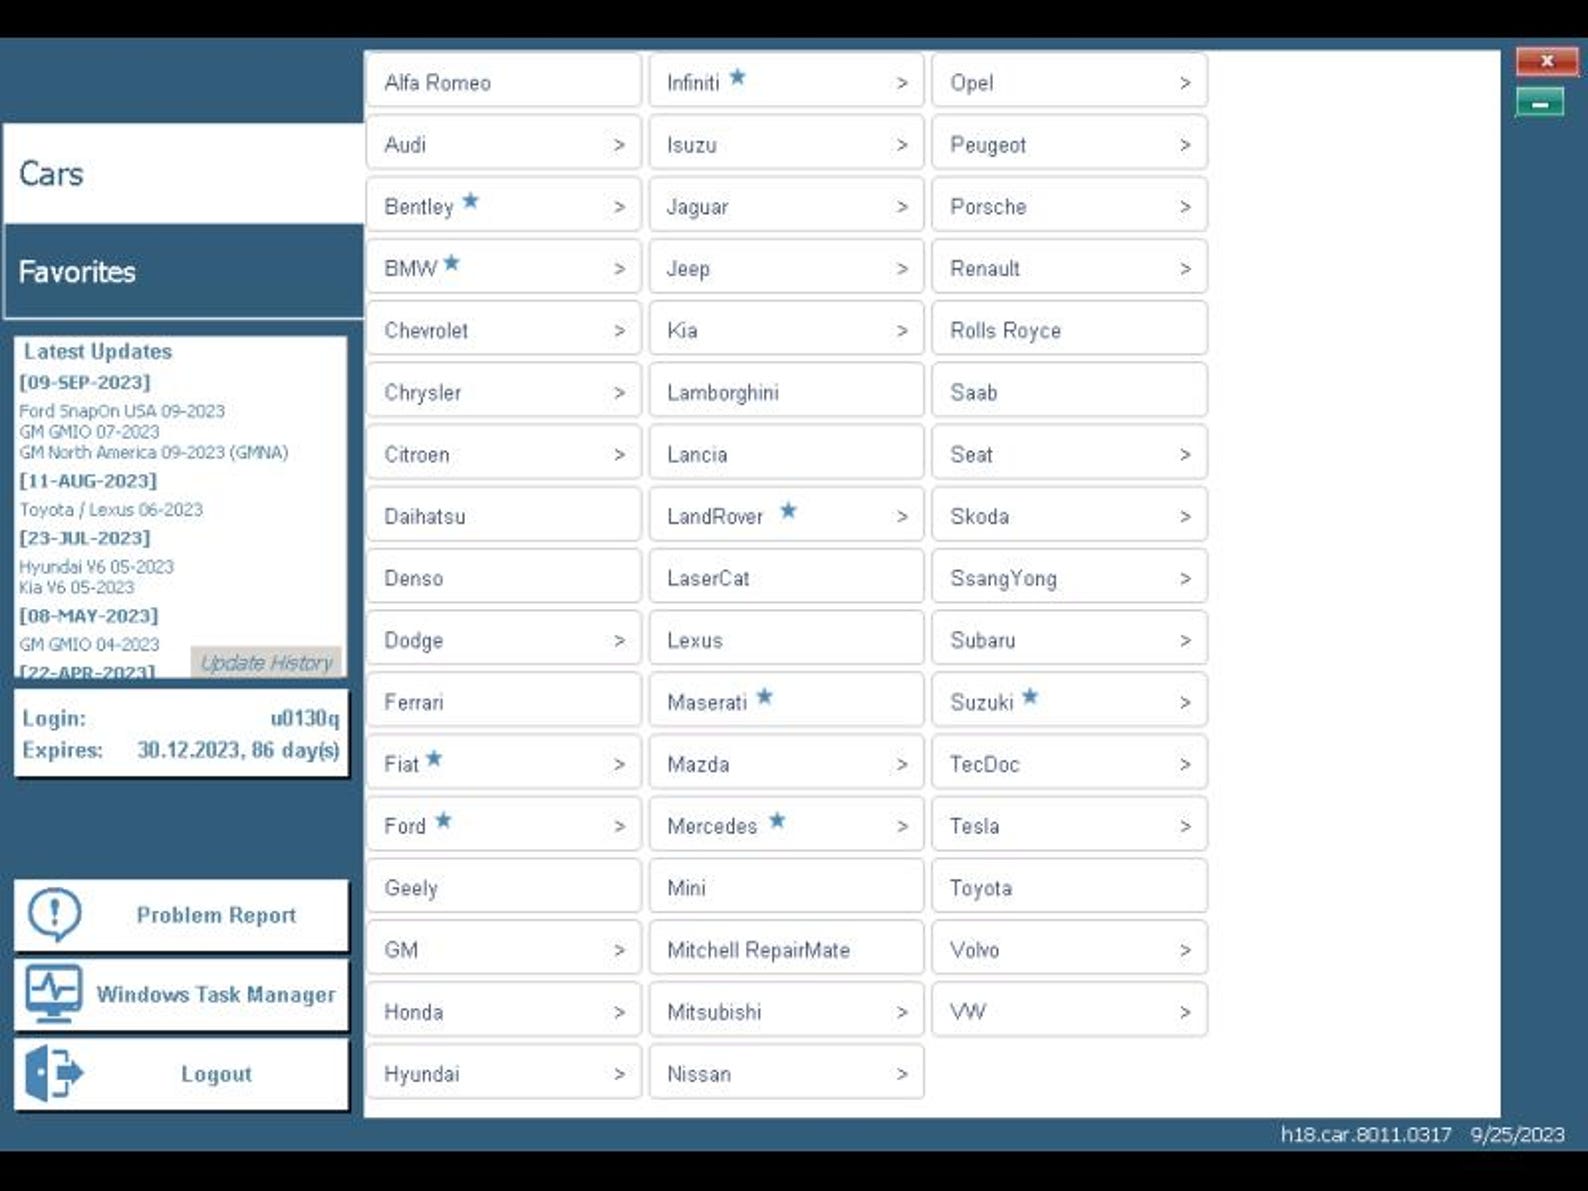Select the Hyundai brand
The height and width of the screenshot is (1191, 1588).
(503, 1073)
